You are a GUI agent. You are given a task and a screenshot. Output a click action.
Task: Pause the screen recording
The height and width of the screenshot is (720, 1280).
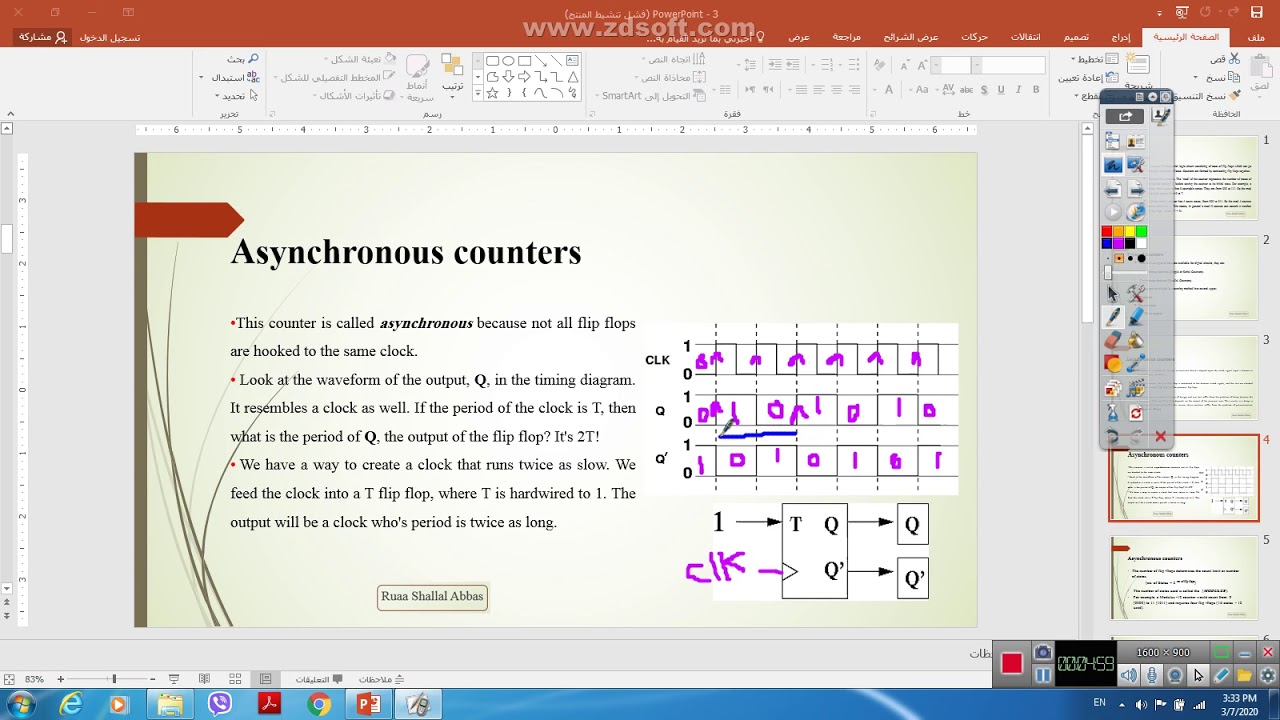coord(1042,675)
